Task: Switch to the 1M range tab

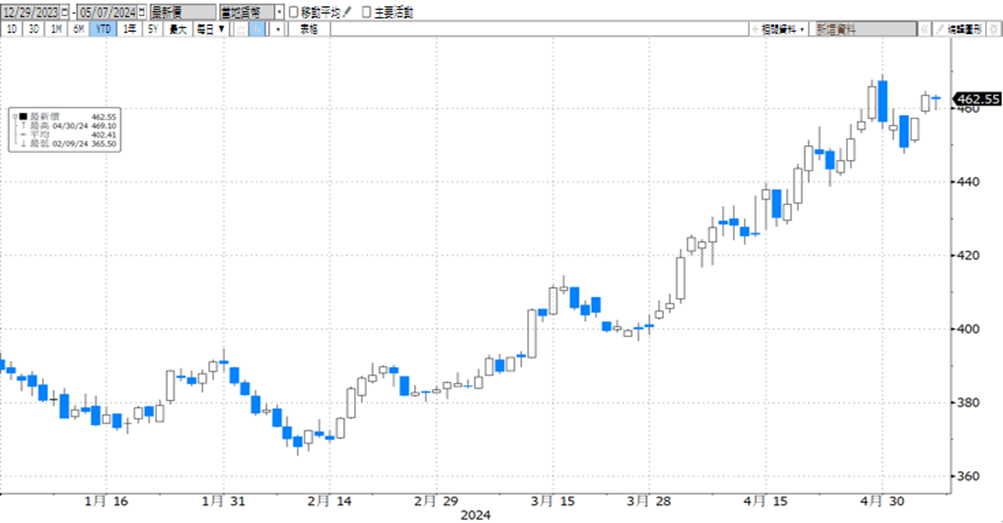Action: [x=56, y=29]
